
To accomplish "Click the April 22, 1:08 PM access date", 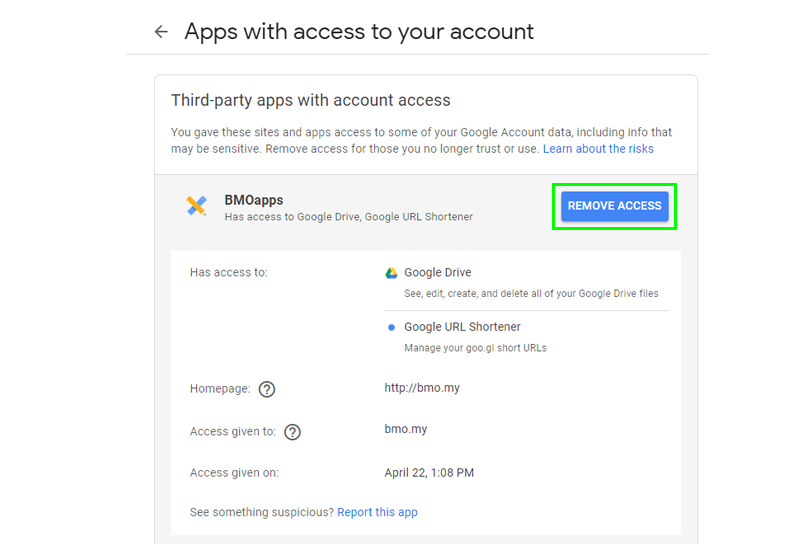I will [429, 473].
